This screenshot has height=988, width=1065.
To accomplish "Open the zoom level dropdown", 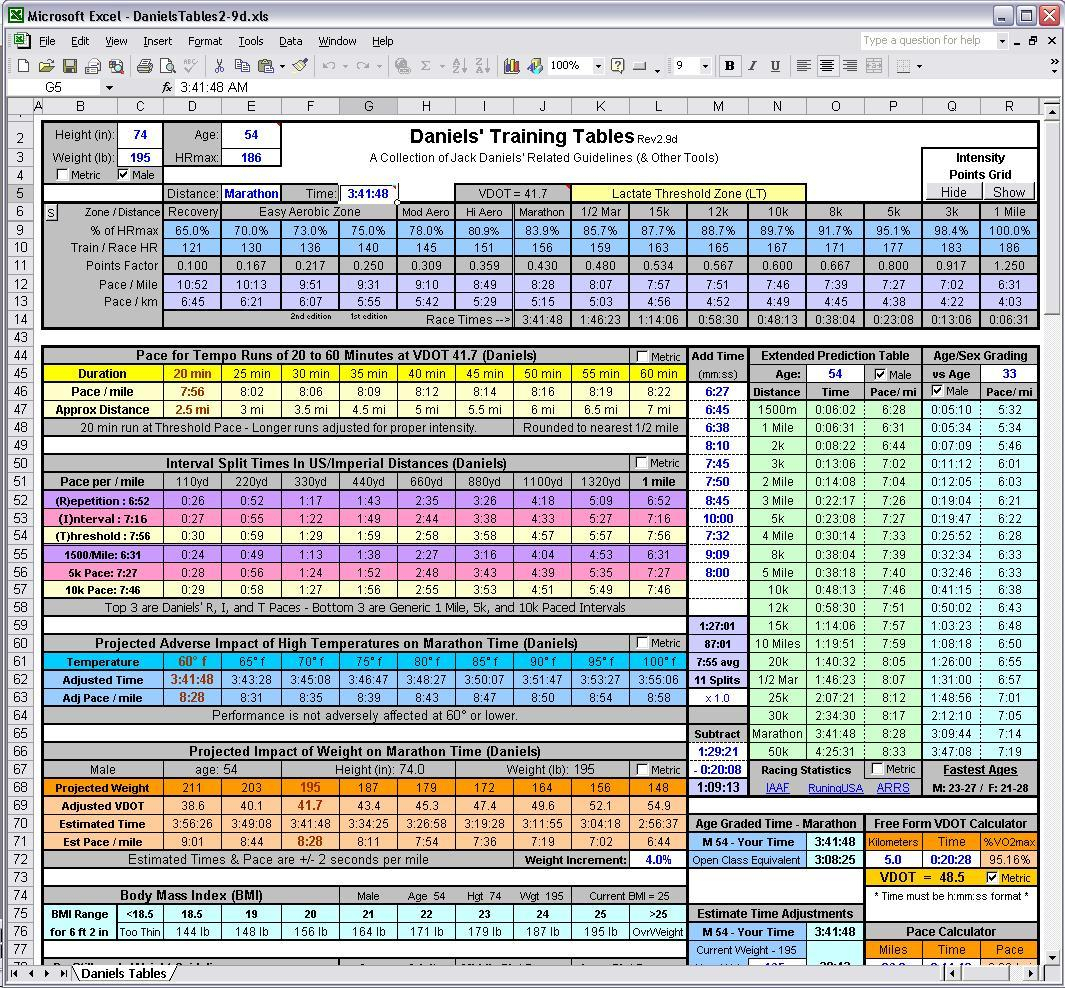I will 597,66.
